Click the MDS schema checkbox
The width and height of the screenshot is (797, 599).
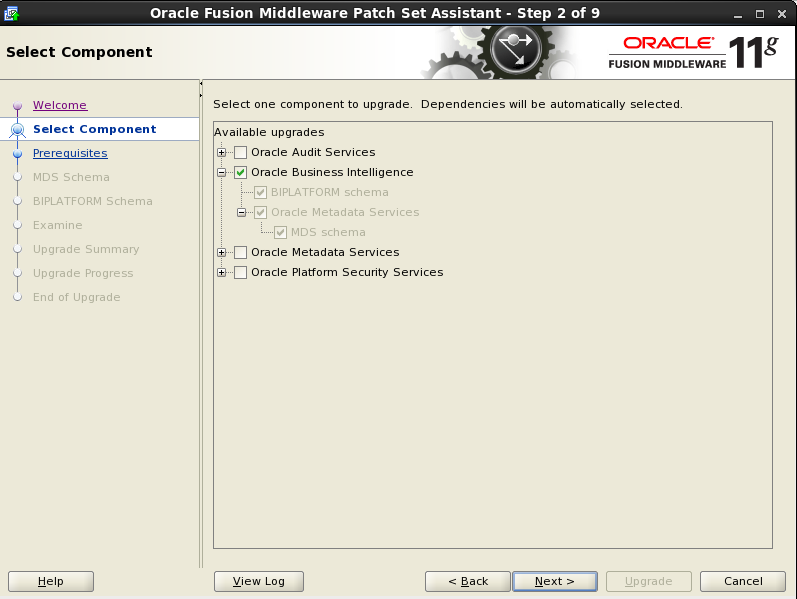click(x=281, y=232)
